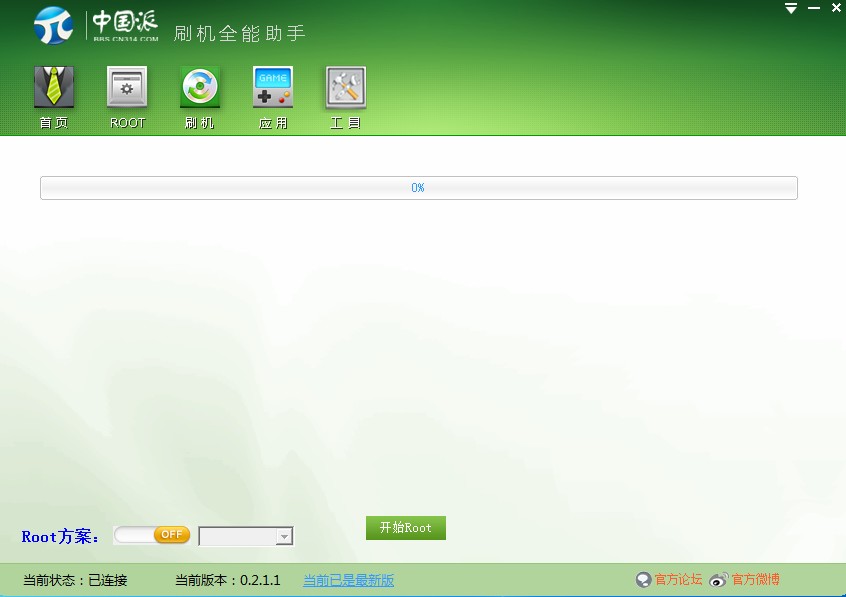The width and height of the screenshot is (846, 597).
Task: Click the 官方论坛 chat bubble icon
Action: 644,580
